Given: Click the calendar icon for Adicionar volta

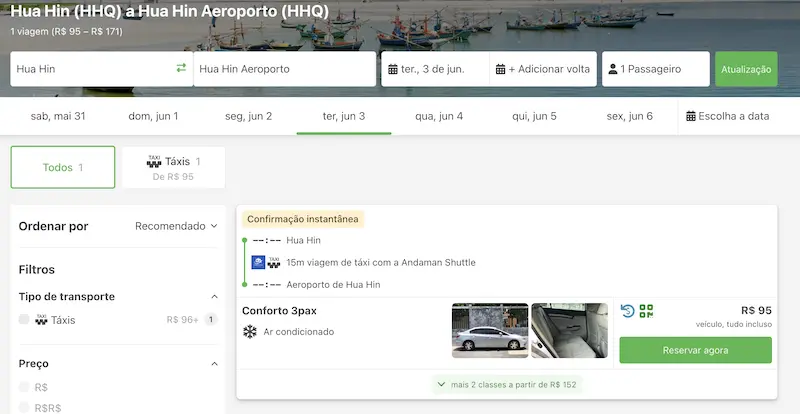Looking at the screenshot, I should click(499, 69).
